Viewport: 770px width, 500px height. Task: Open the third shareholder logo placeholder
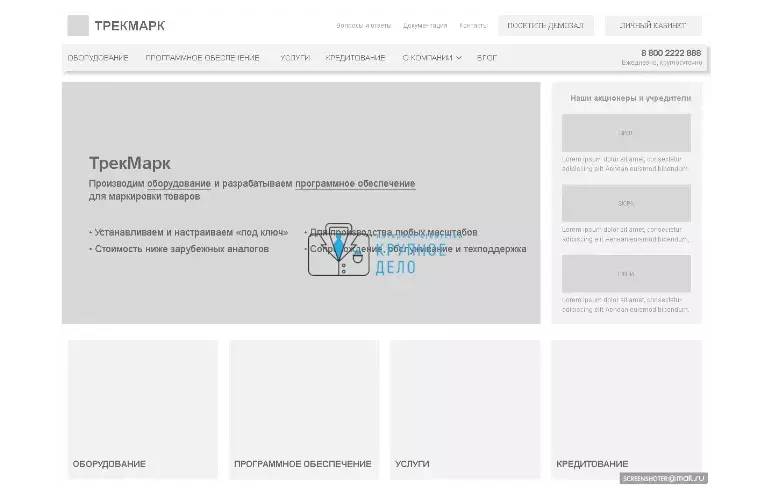coord(626,274)
